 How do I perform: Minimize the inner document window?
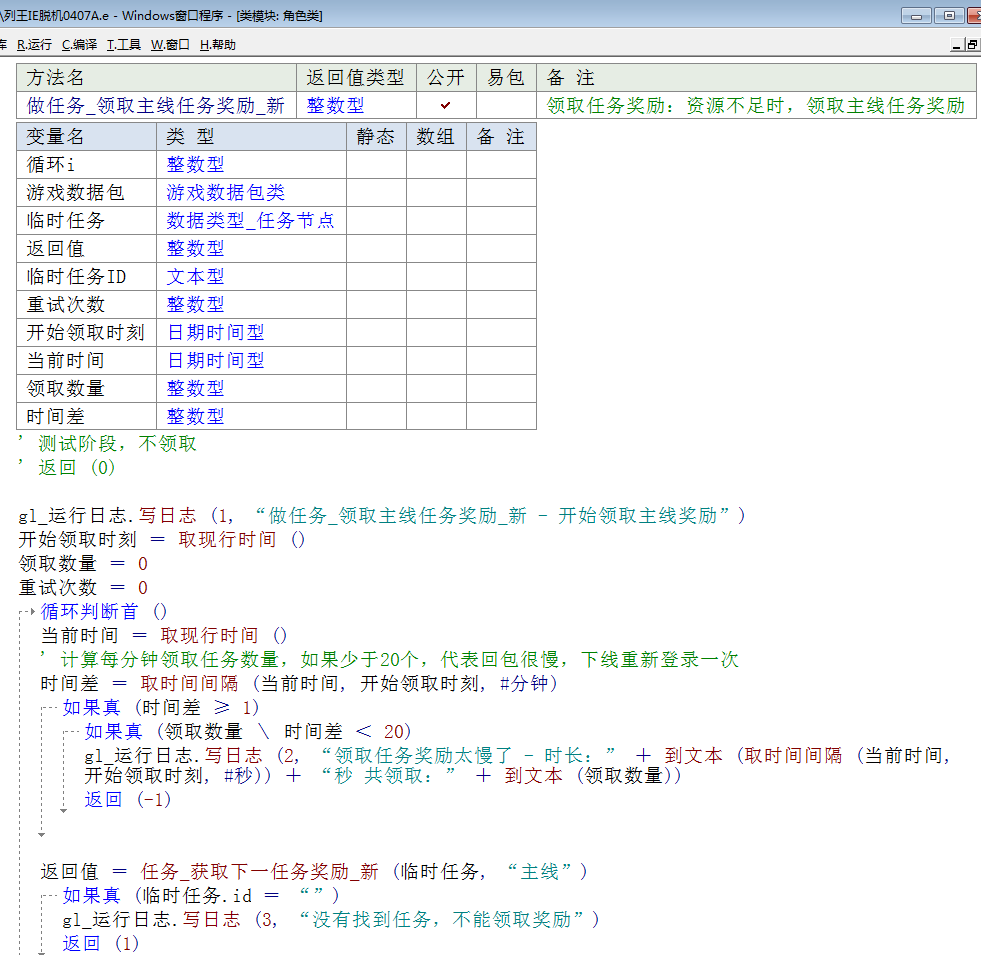pyautogui.click(x=957, y=45)
